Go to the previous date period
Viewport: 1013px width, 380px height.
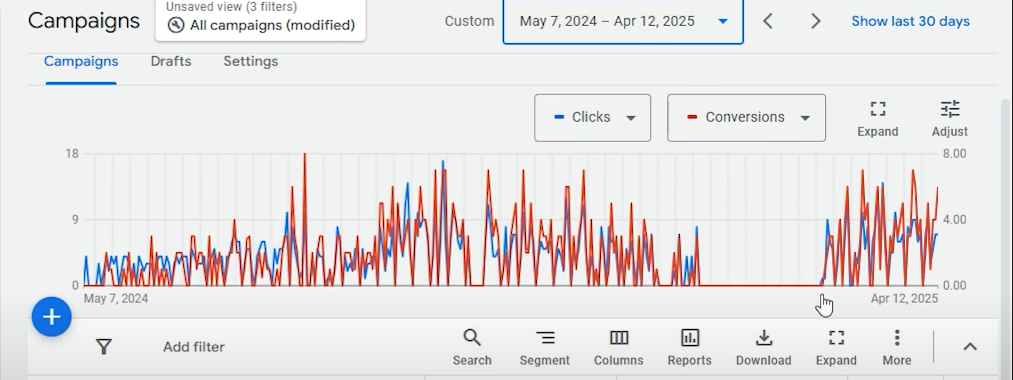pyautogui.click(x=768, y=21)
